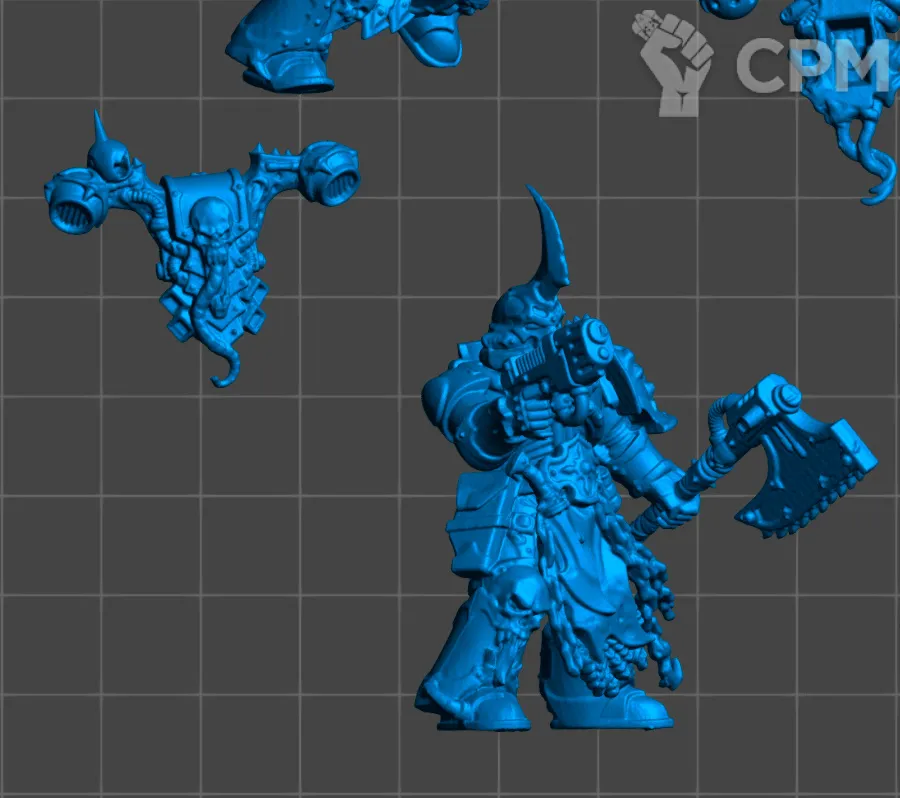Viewport: 900px width, 798px height.
Task: Click the CPM raised fist logo
Action: (x=677, y=62)
